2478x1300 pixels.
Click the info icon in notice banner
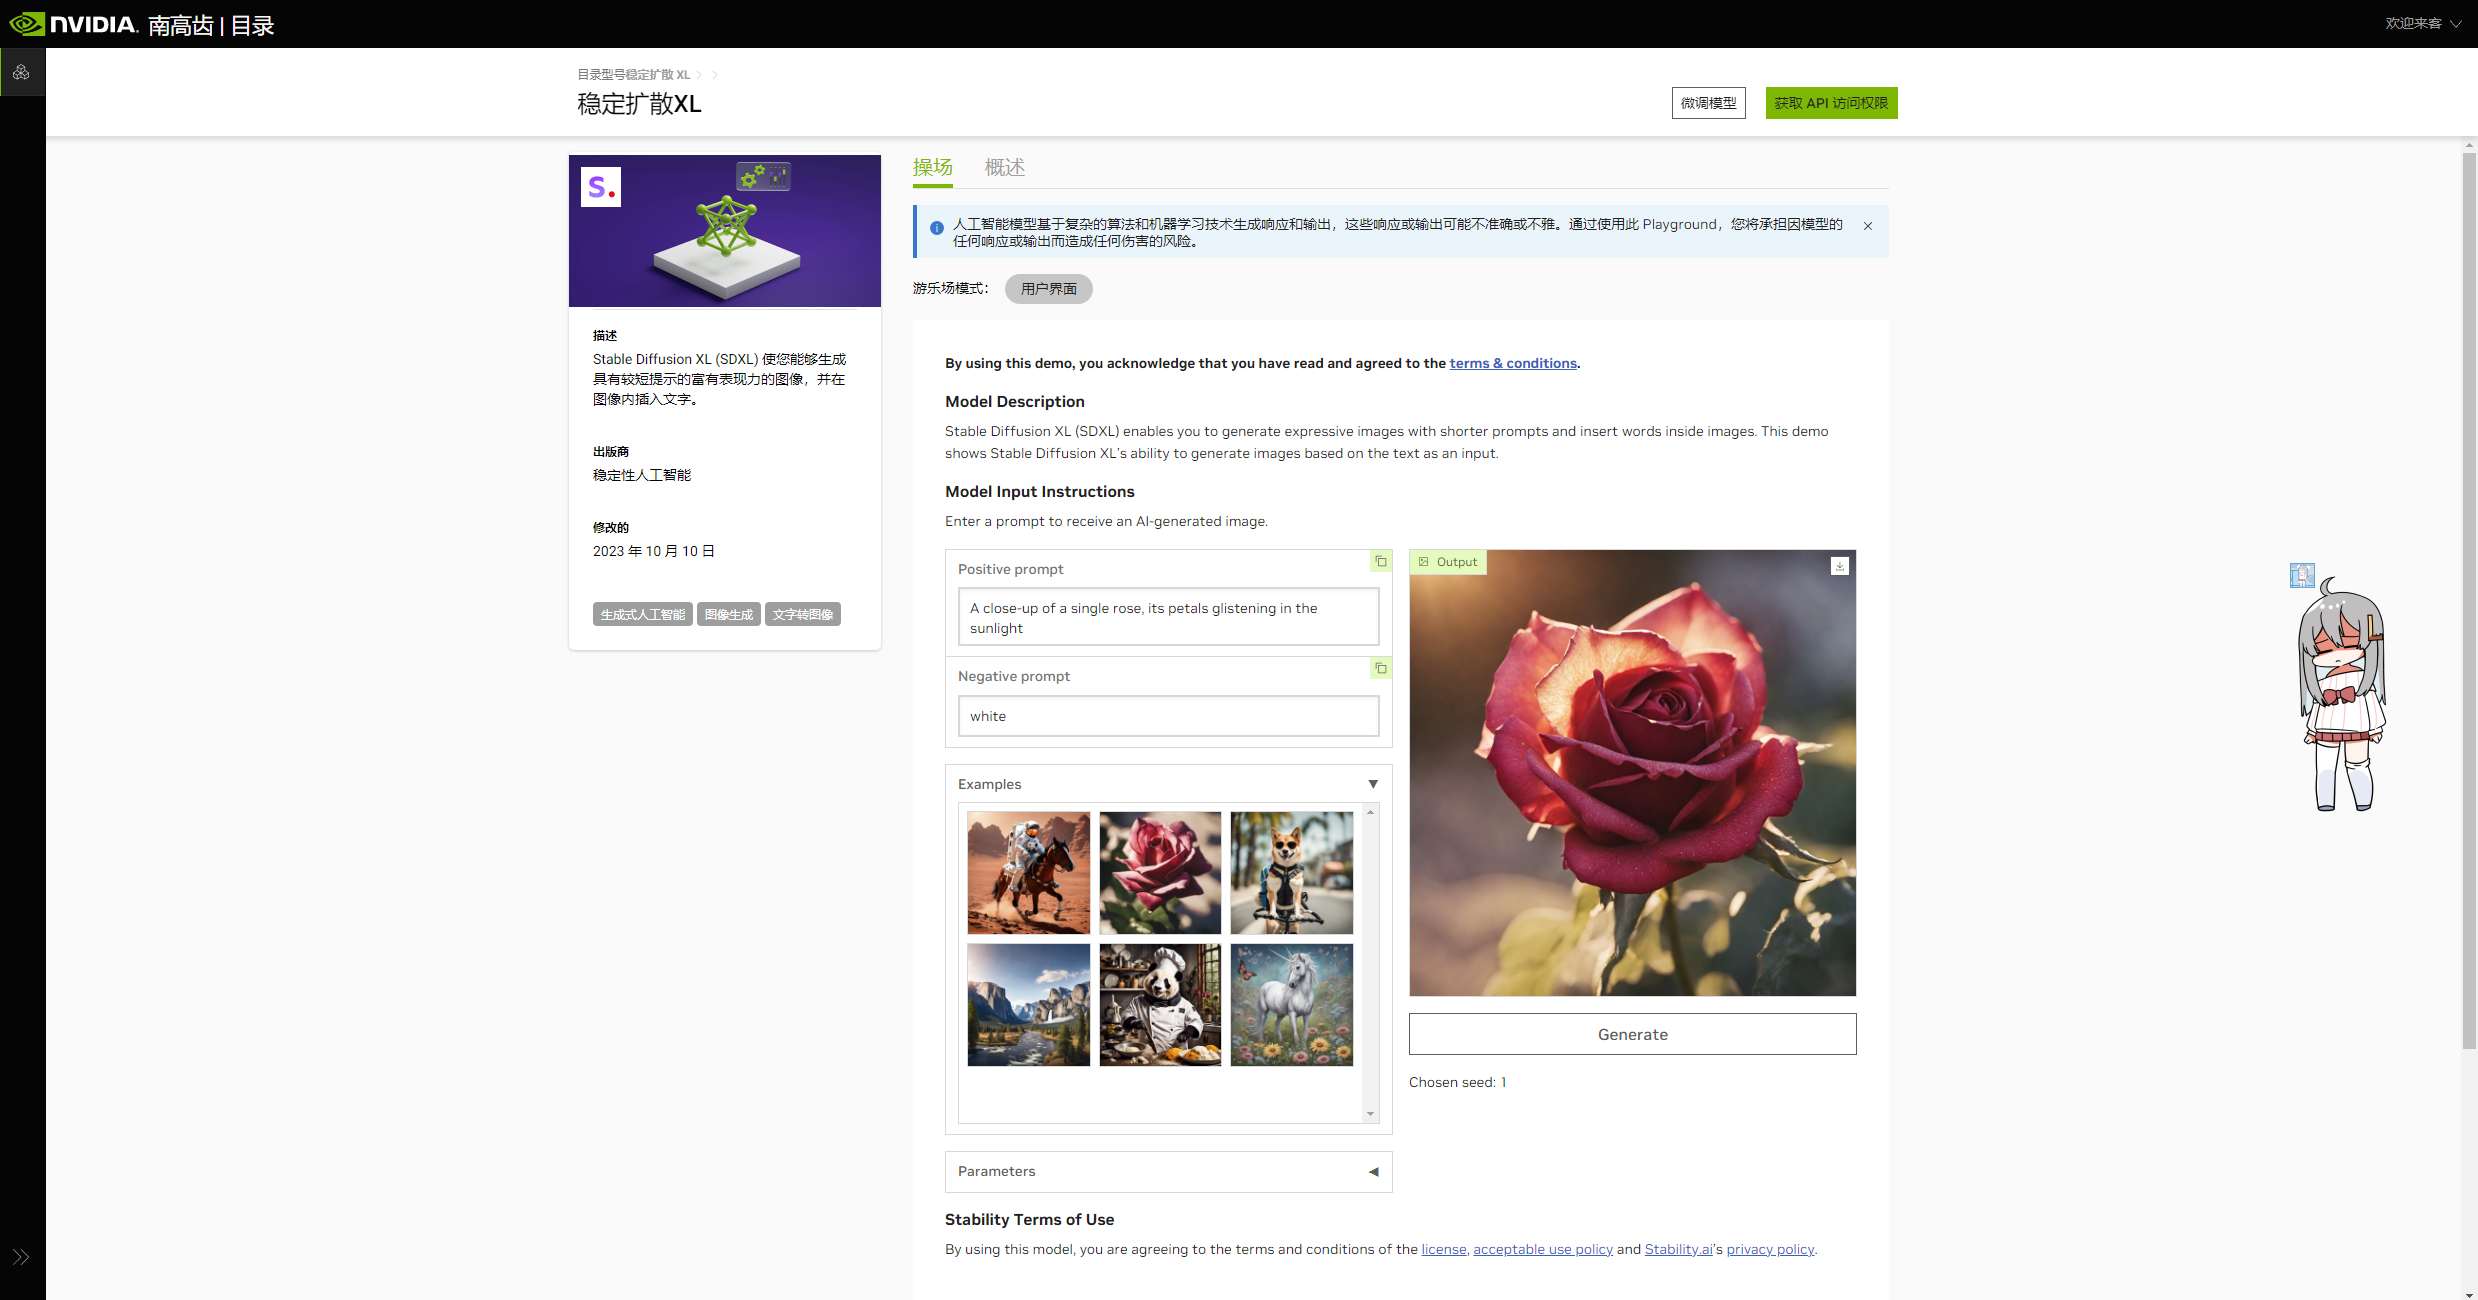tap(937, 228)
